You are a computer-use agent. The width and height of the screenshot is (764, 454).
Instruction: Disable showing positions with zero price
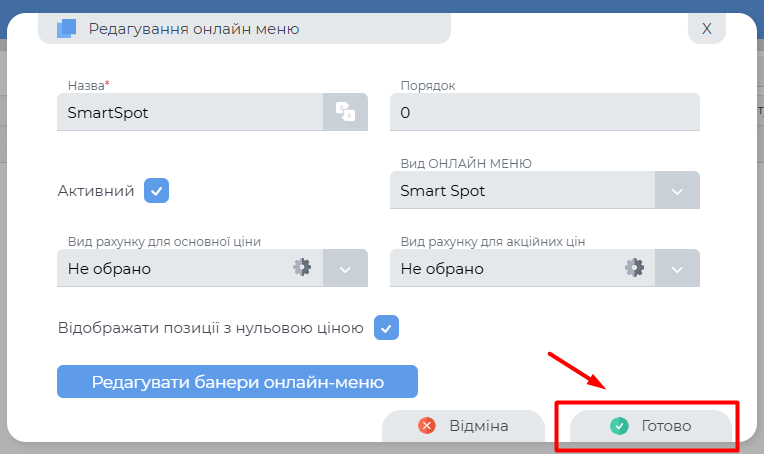386,327
